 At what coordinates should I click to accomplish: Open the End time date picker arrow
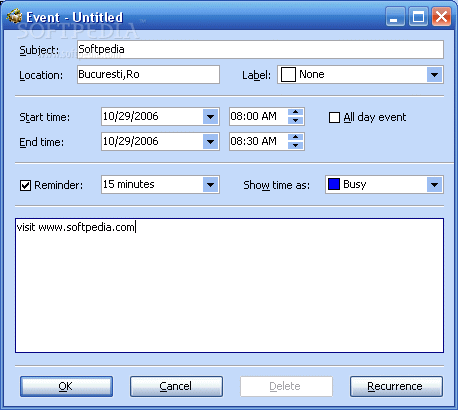click(x=210, y=142)
